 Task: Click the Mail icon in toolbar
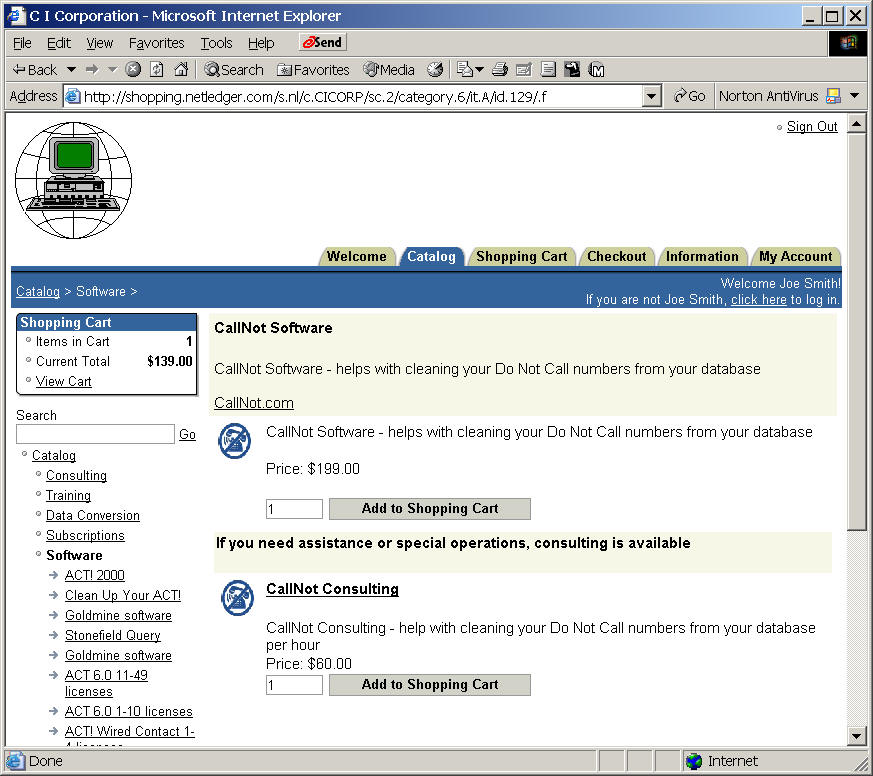464,70
